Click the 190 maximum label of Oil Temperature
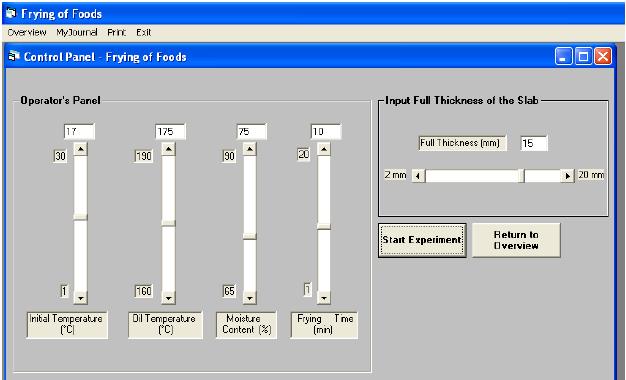 (x=143, y=156)
